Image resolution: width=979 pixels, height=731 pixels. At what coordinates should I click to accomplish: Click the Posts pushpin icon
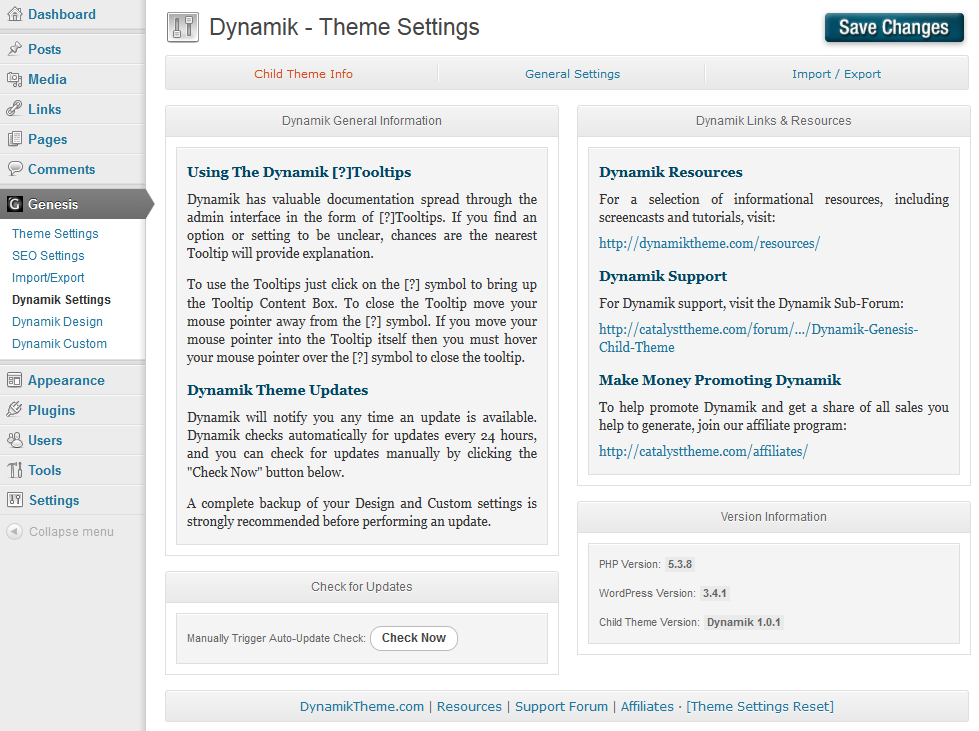point(14,49)
